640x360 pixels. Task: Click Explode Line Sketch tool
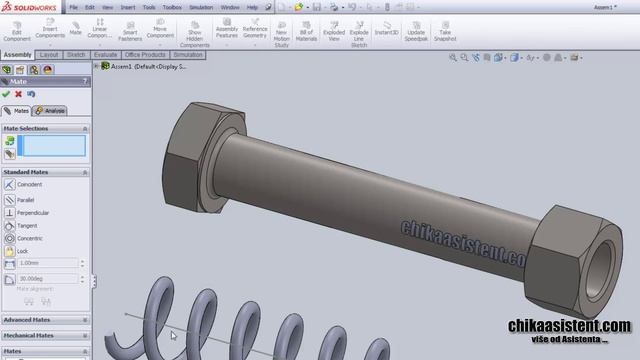359,34
